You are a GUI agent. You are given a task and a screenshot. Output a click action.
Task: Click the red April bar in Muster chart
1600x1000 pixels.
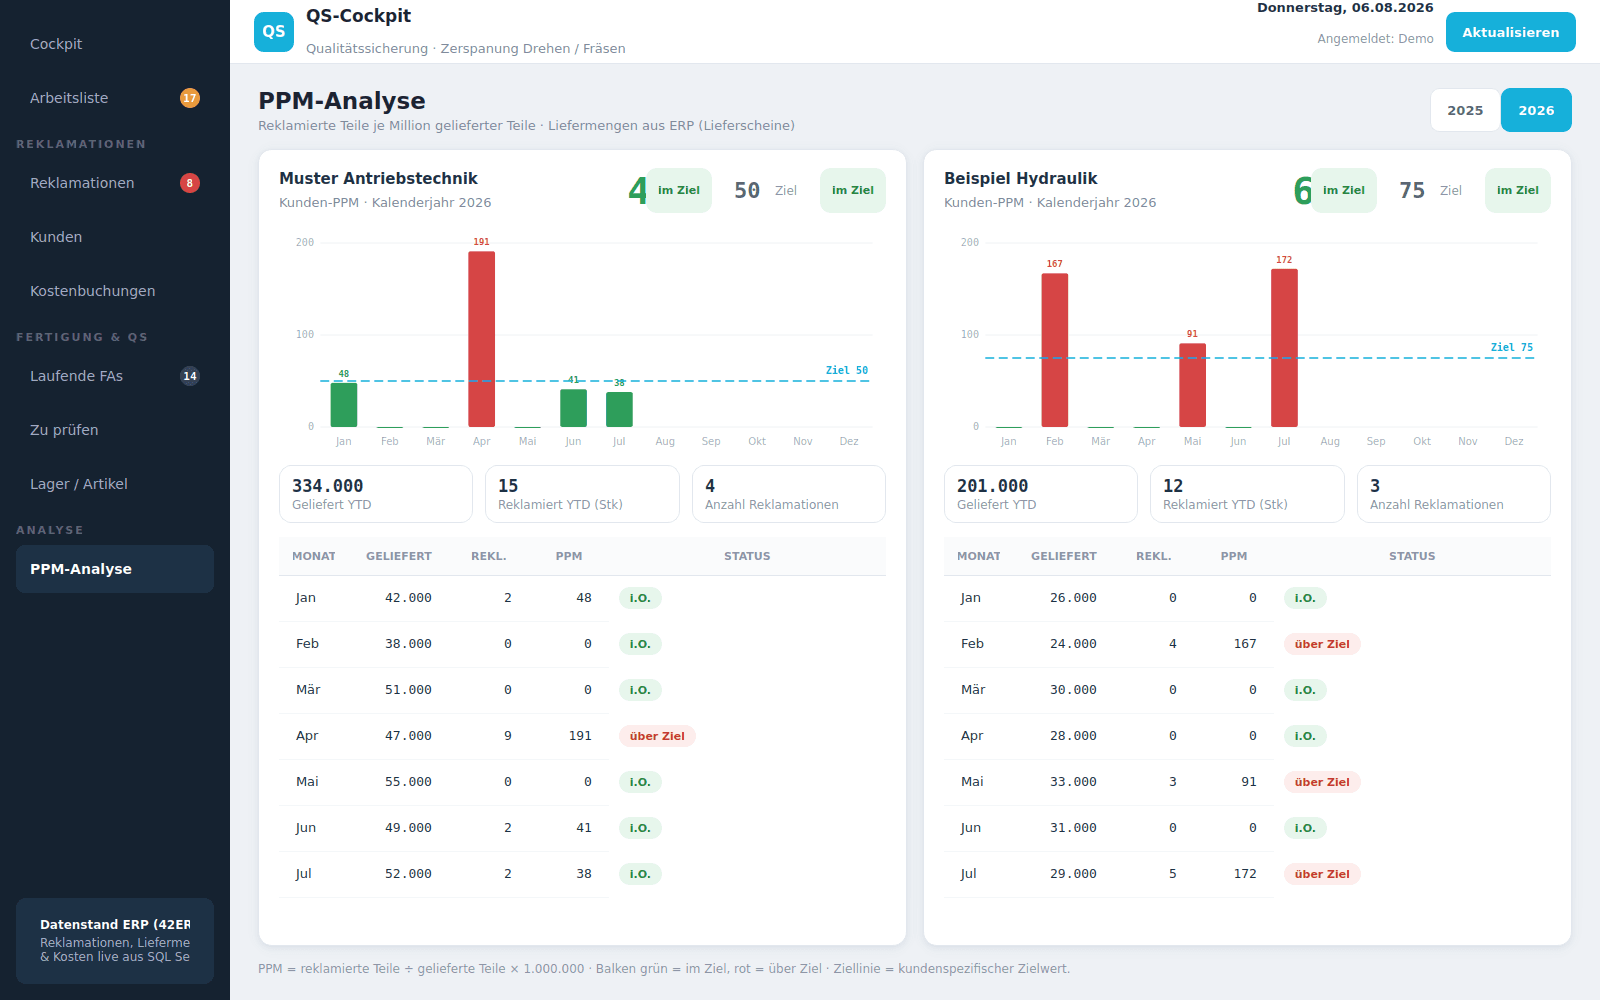[x=482, y=339]
